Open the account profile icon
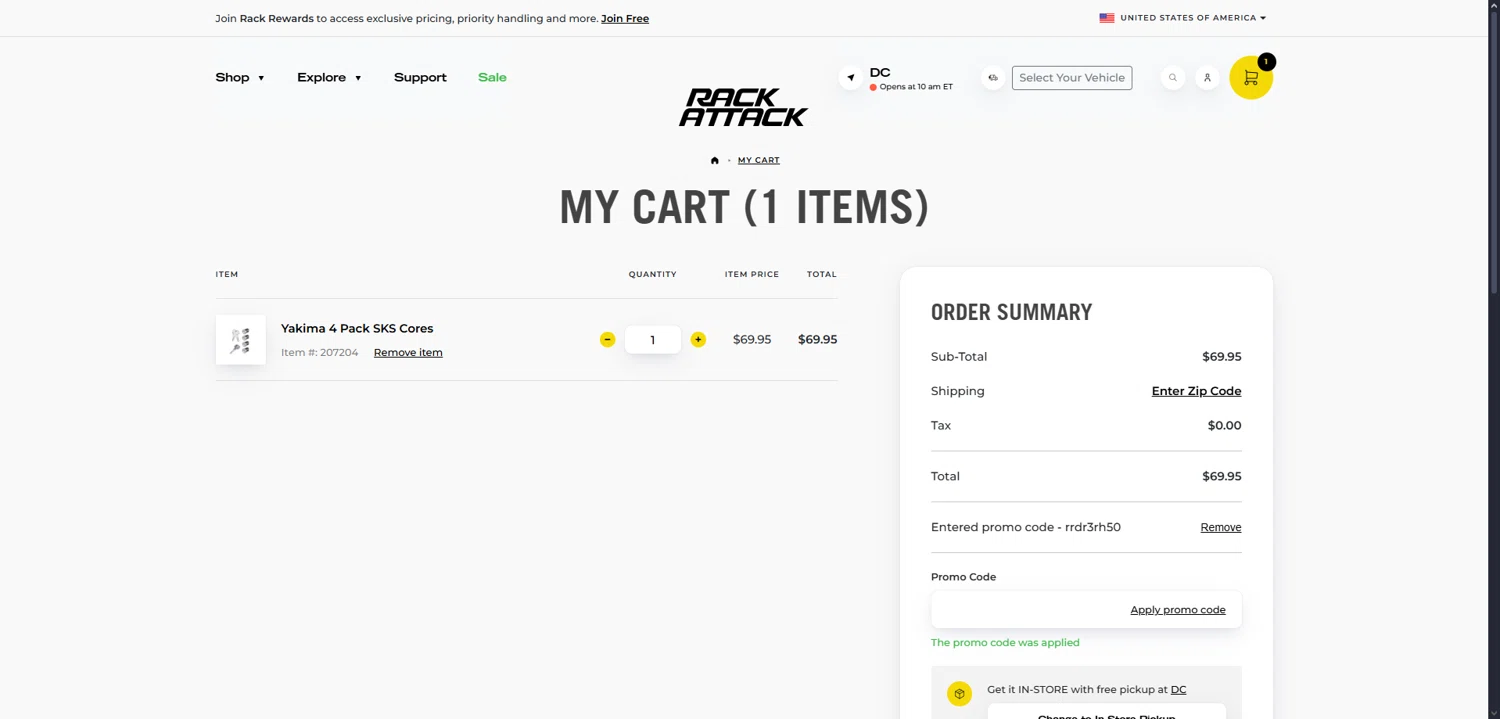Image resolution: width=1500 pixels, height=719 pixels. click(1207, 78)
